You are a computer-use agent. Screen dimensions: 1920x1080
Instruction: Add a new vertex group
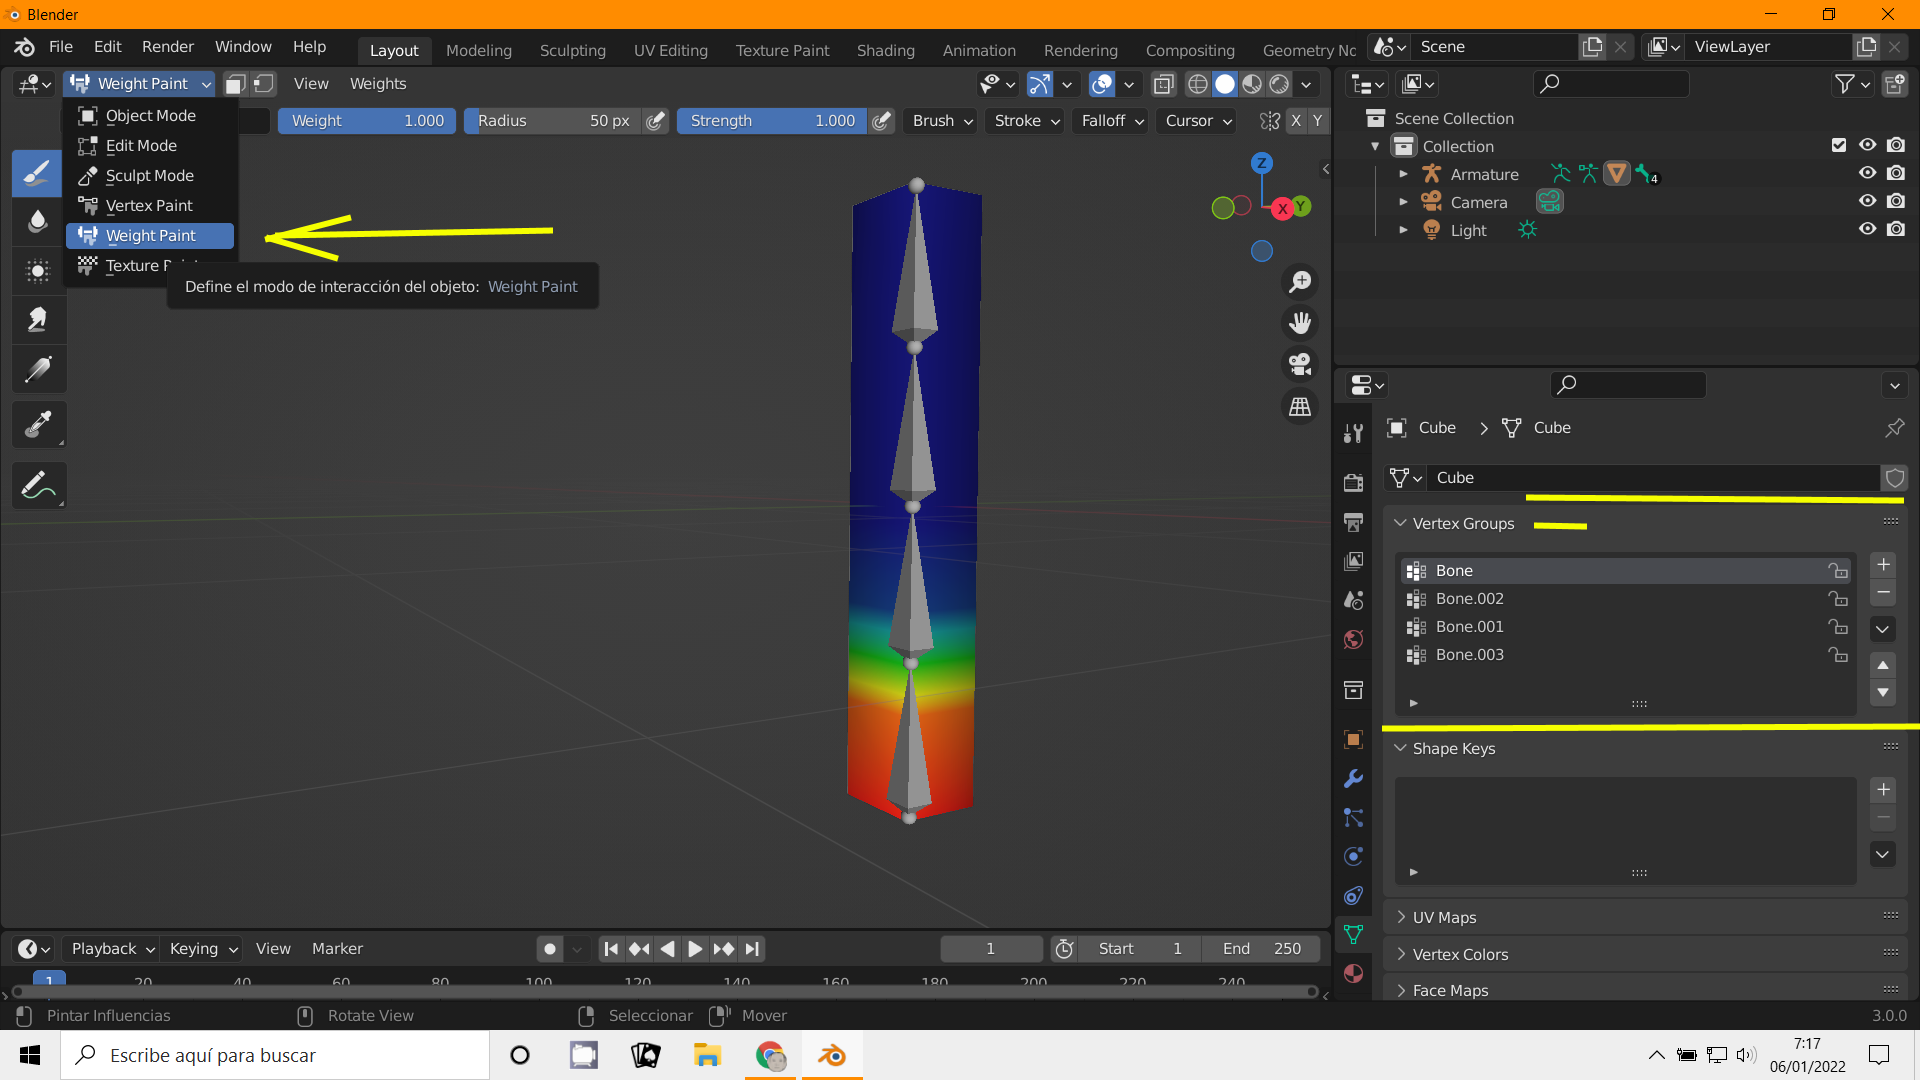pos(1883,565)
